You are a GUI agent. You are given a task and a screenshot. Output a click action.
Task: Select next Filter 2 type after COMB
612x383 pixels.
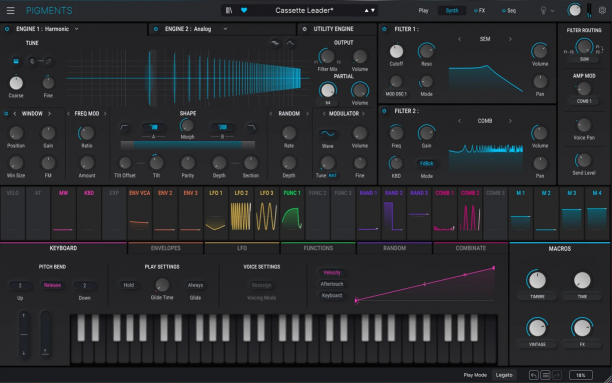click(x=510, y=121)
